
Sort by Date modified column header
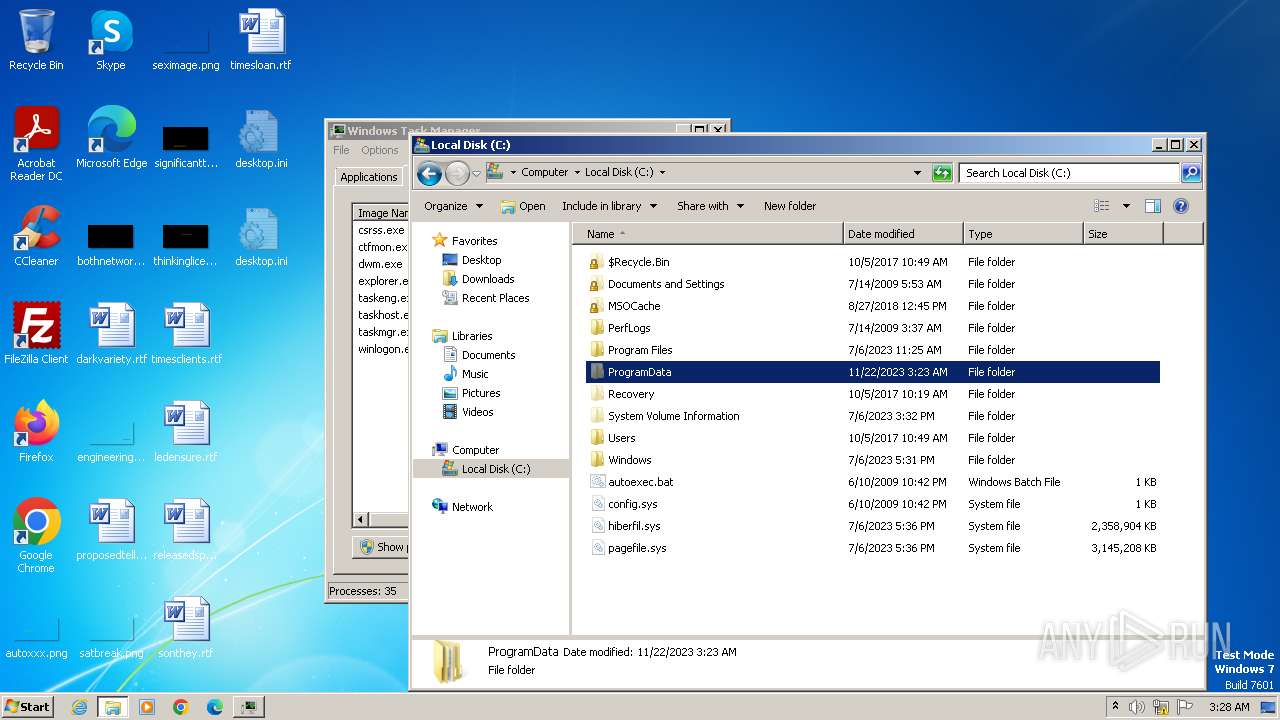(x=903, y=234)
